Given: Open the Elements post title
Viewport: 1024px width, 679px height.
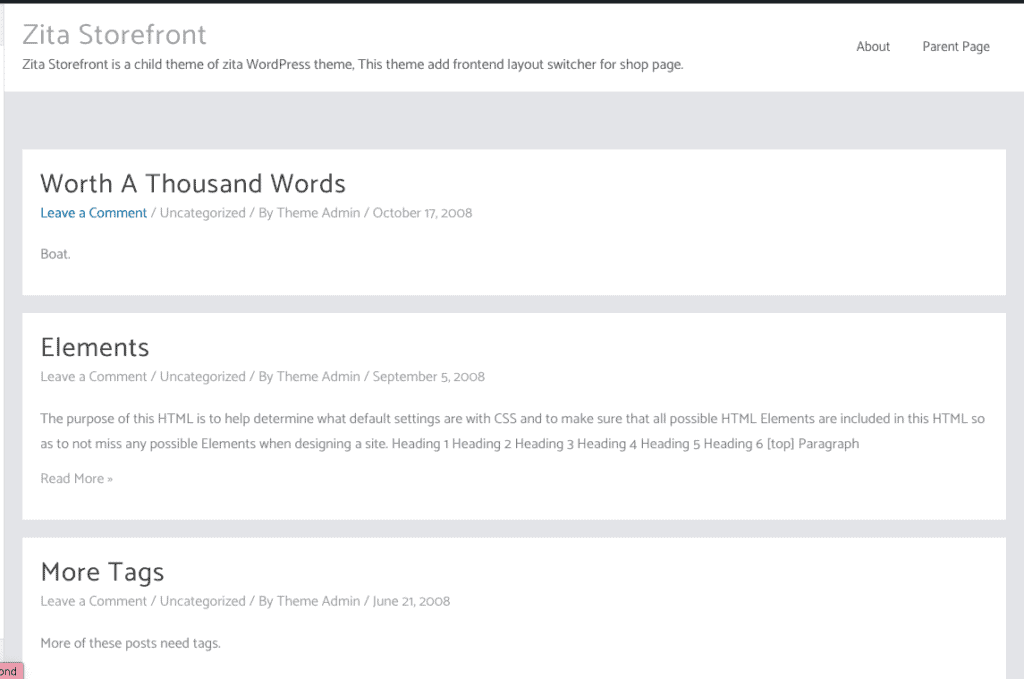Looking at the screenshot, I should tap(95, 347).
